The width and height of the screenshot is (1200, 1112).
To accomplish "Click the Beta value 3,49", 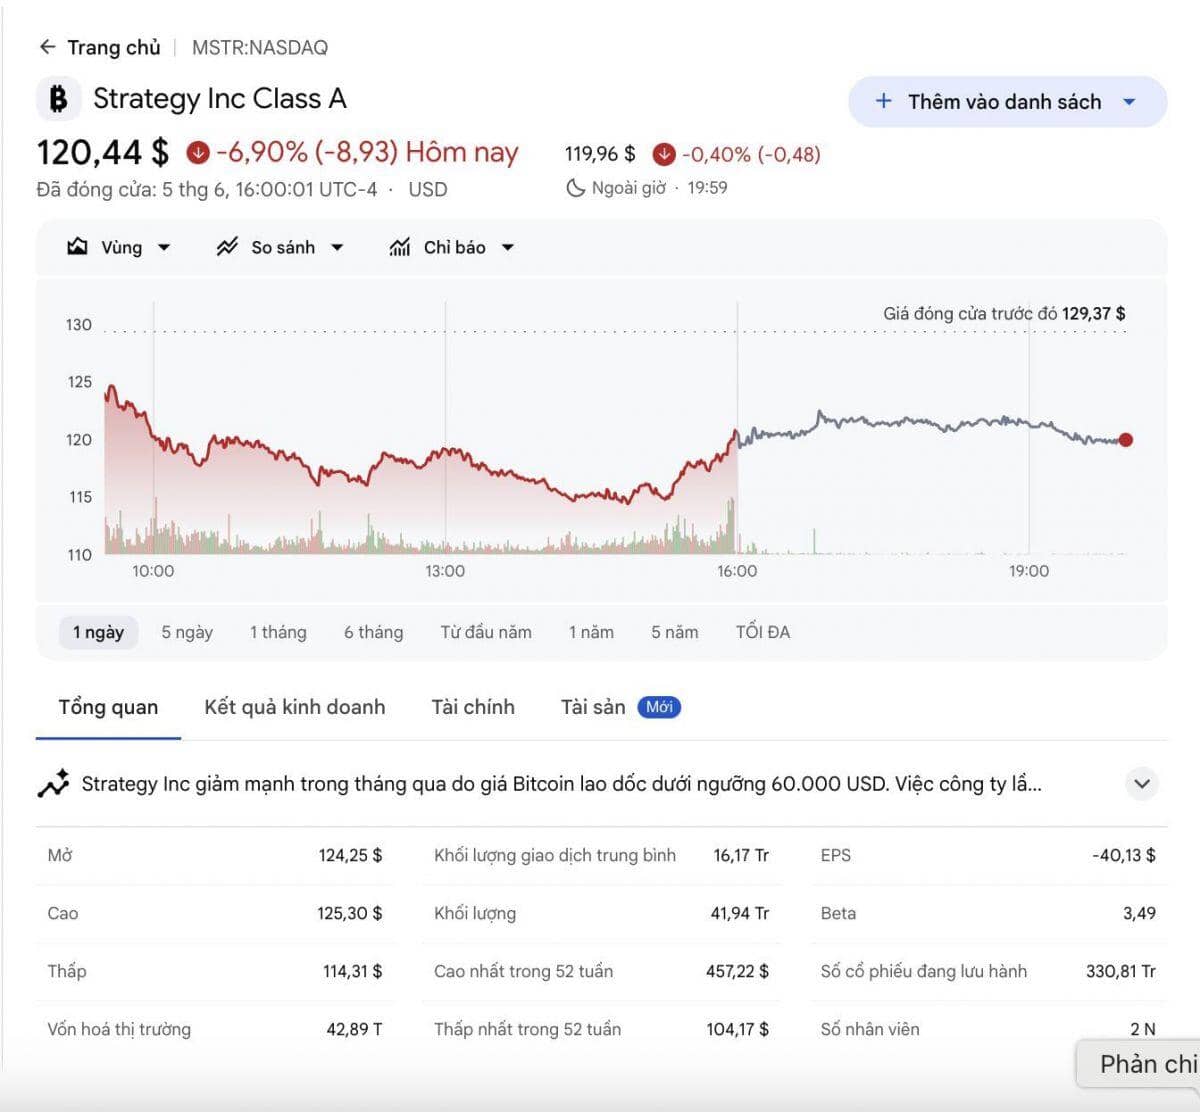I will point(1140,914).
